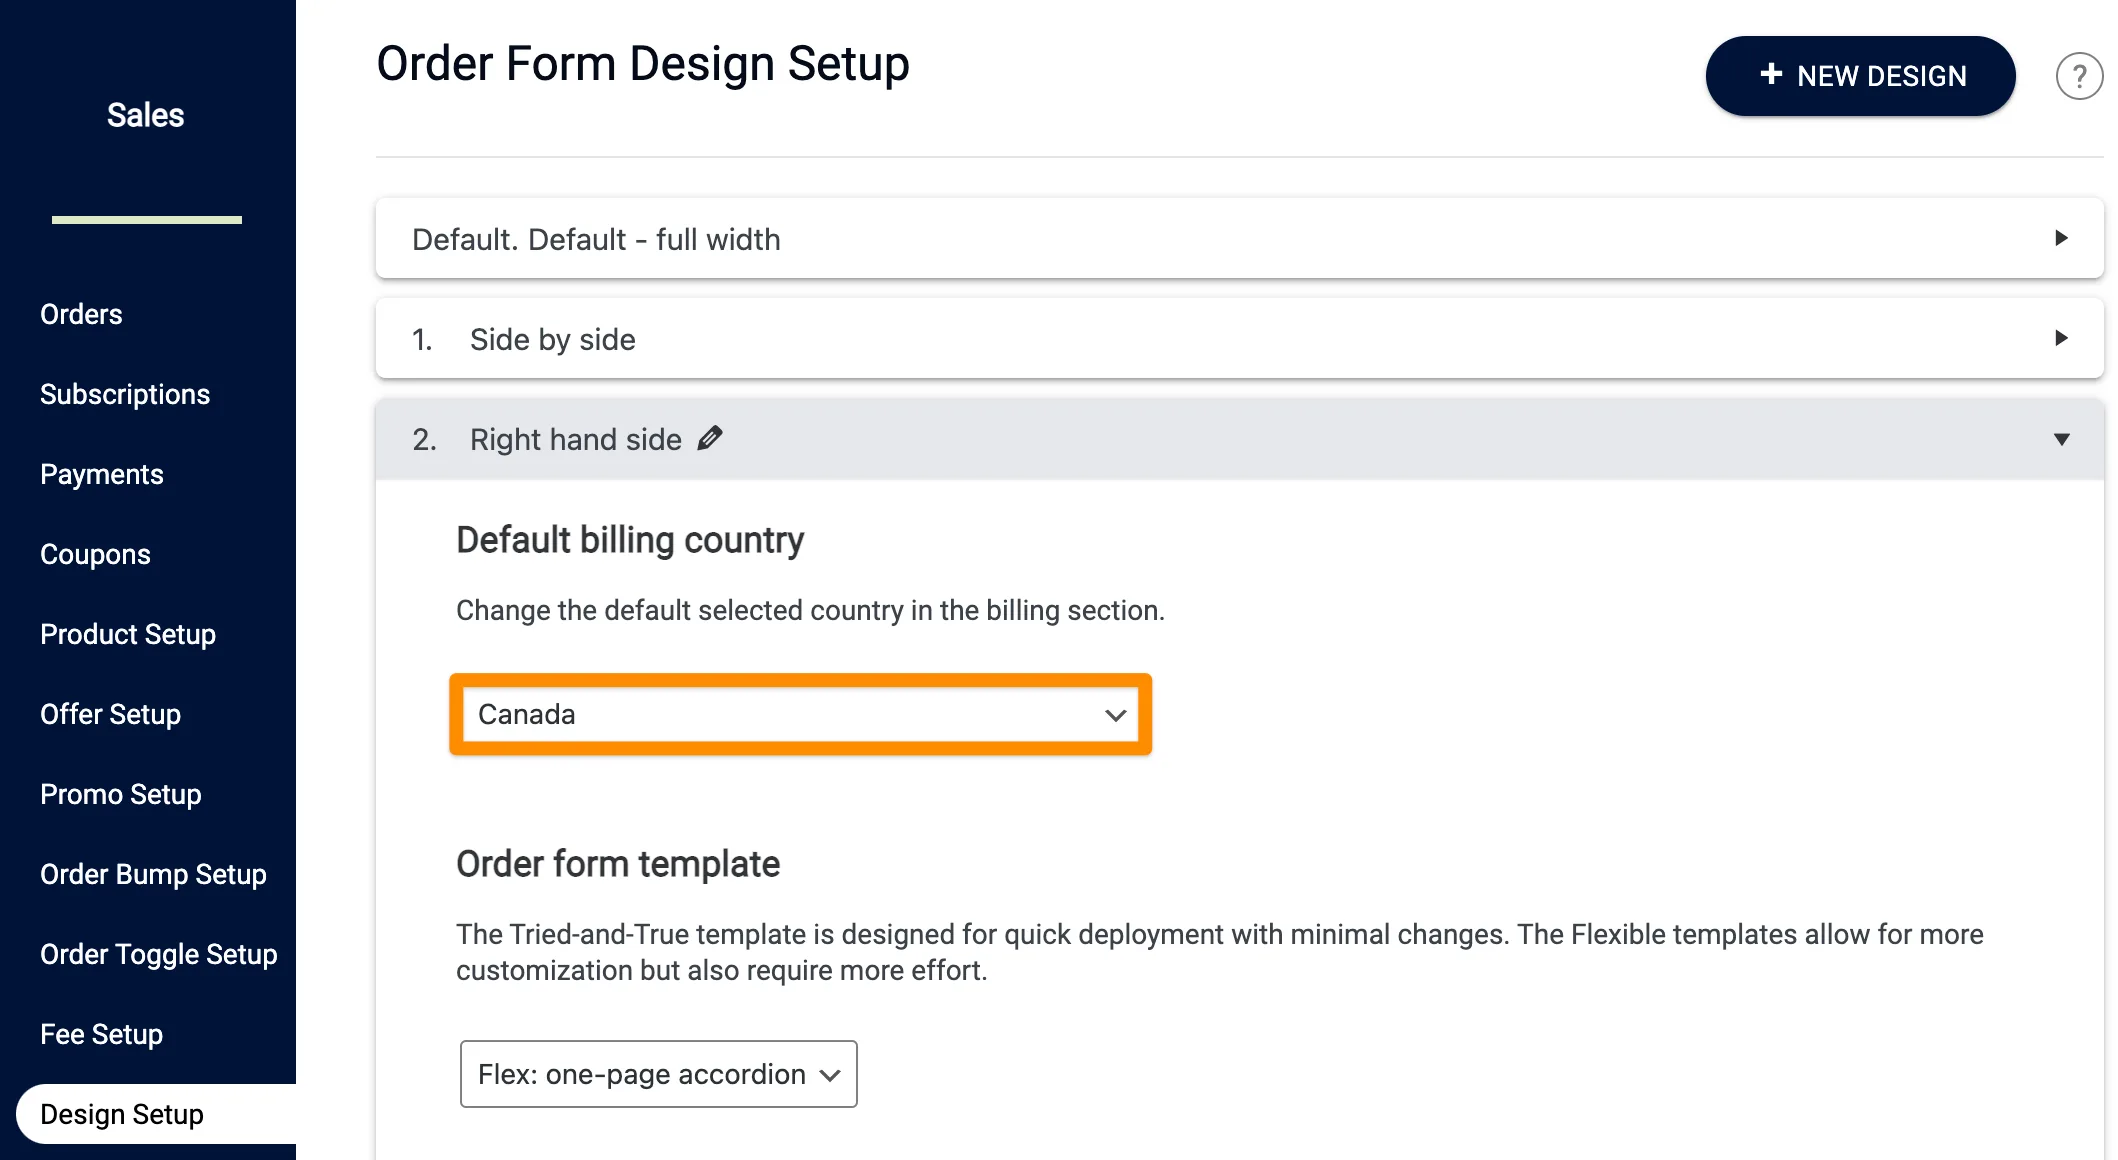Viewport: 2118px width, 1160px height.
Task: Click the plus icon on NEW DESIGN button
Action: (x=1773, y=75)
